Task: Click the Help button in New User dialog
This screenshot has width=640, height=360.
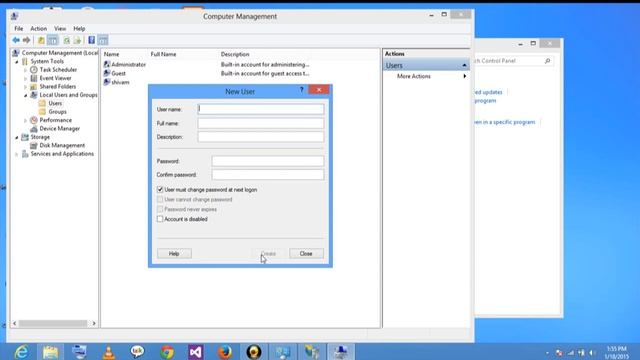Action: point(174,253)
